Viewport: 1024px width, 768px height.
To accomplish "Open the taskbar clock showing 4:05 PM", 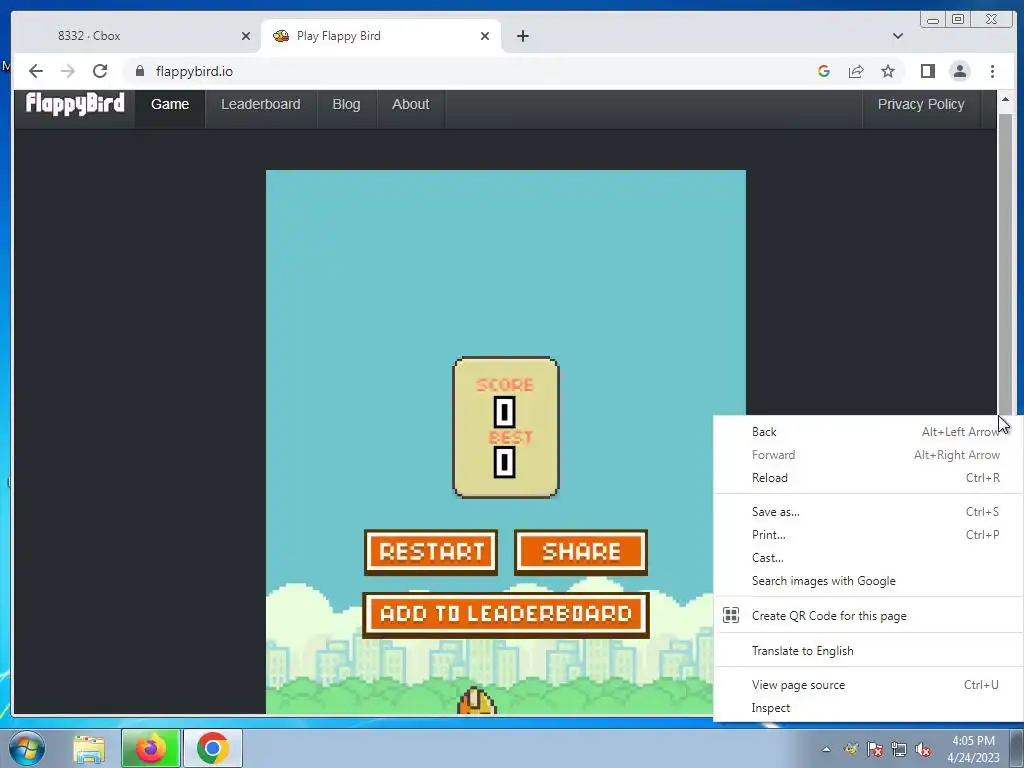I will pos(973,749).
